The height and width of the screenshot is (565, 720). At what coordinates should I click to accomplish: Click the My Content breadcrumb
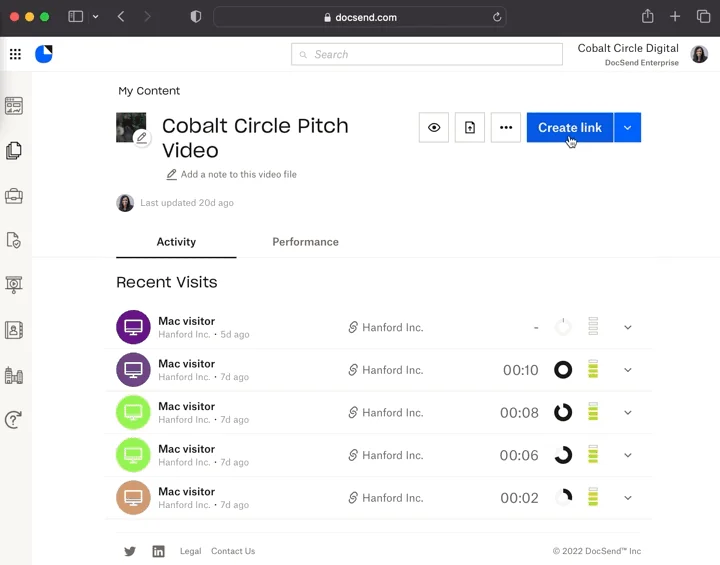149,91
